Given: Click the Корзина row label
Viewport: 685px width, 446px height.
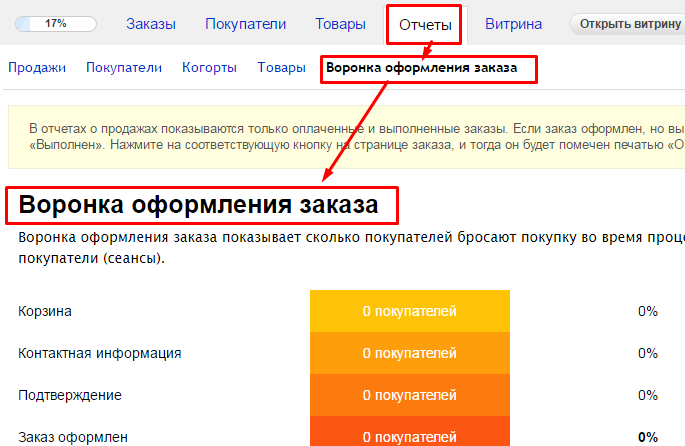Looking at the screenshot, I should pyautogui.click(x=45, y=311).
